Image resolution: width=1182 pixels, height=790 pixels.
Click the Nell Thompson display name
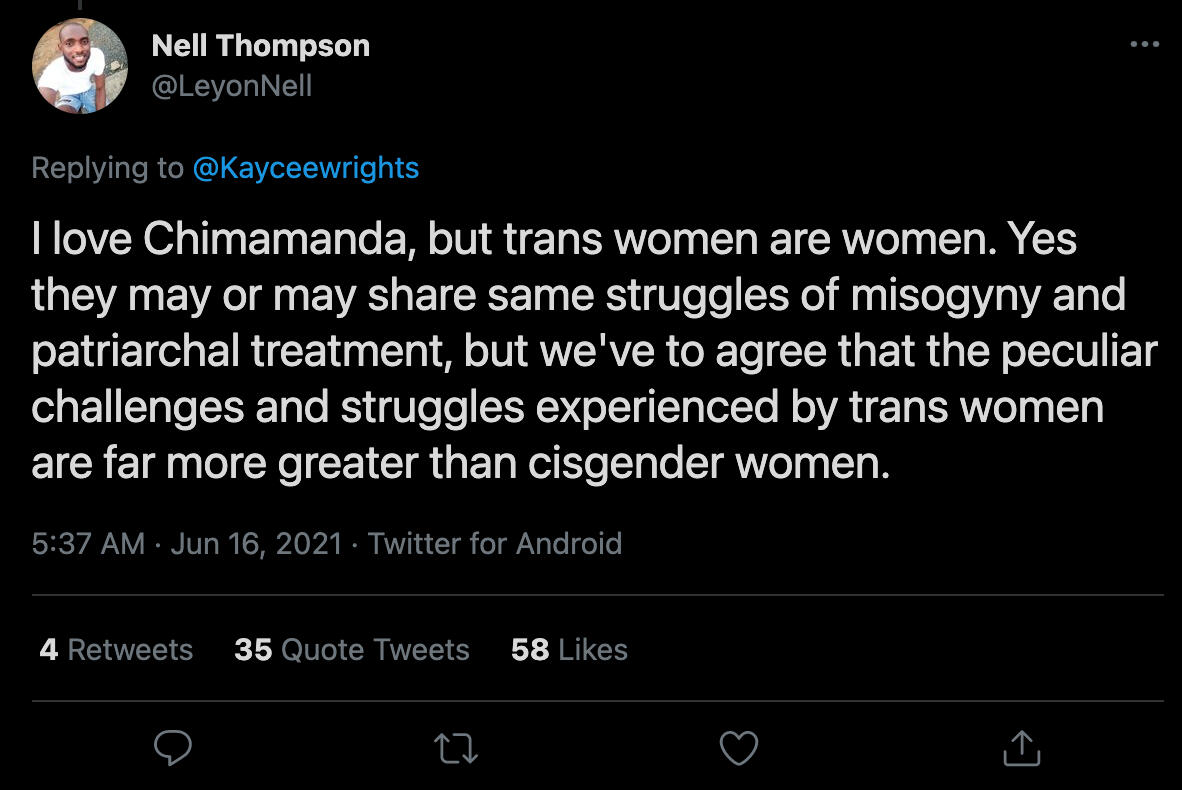tap(260, 45)
